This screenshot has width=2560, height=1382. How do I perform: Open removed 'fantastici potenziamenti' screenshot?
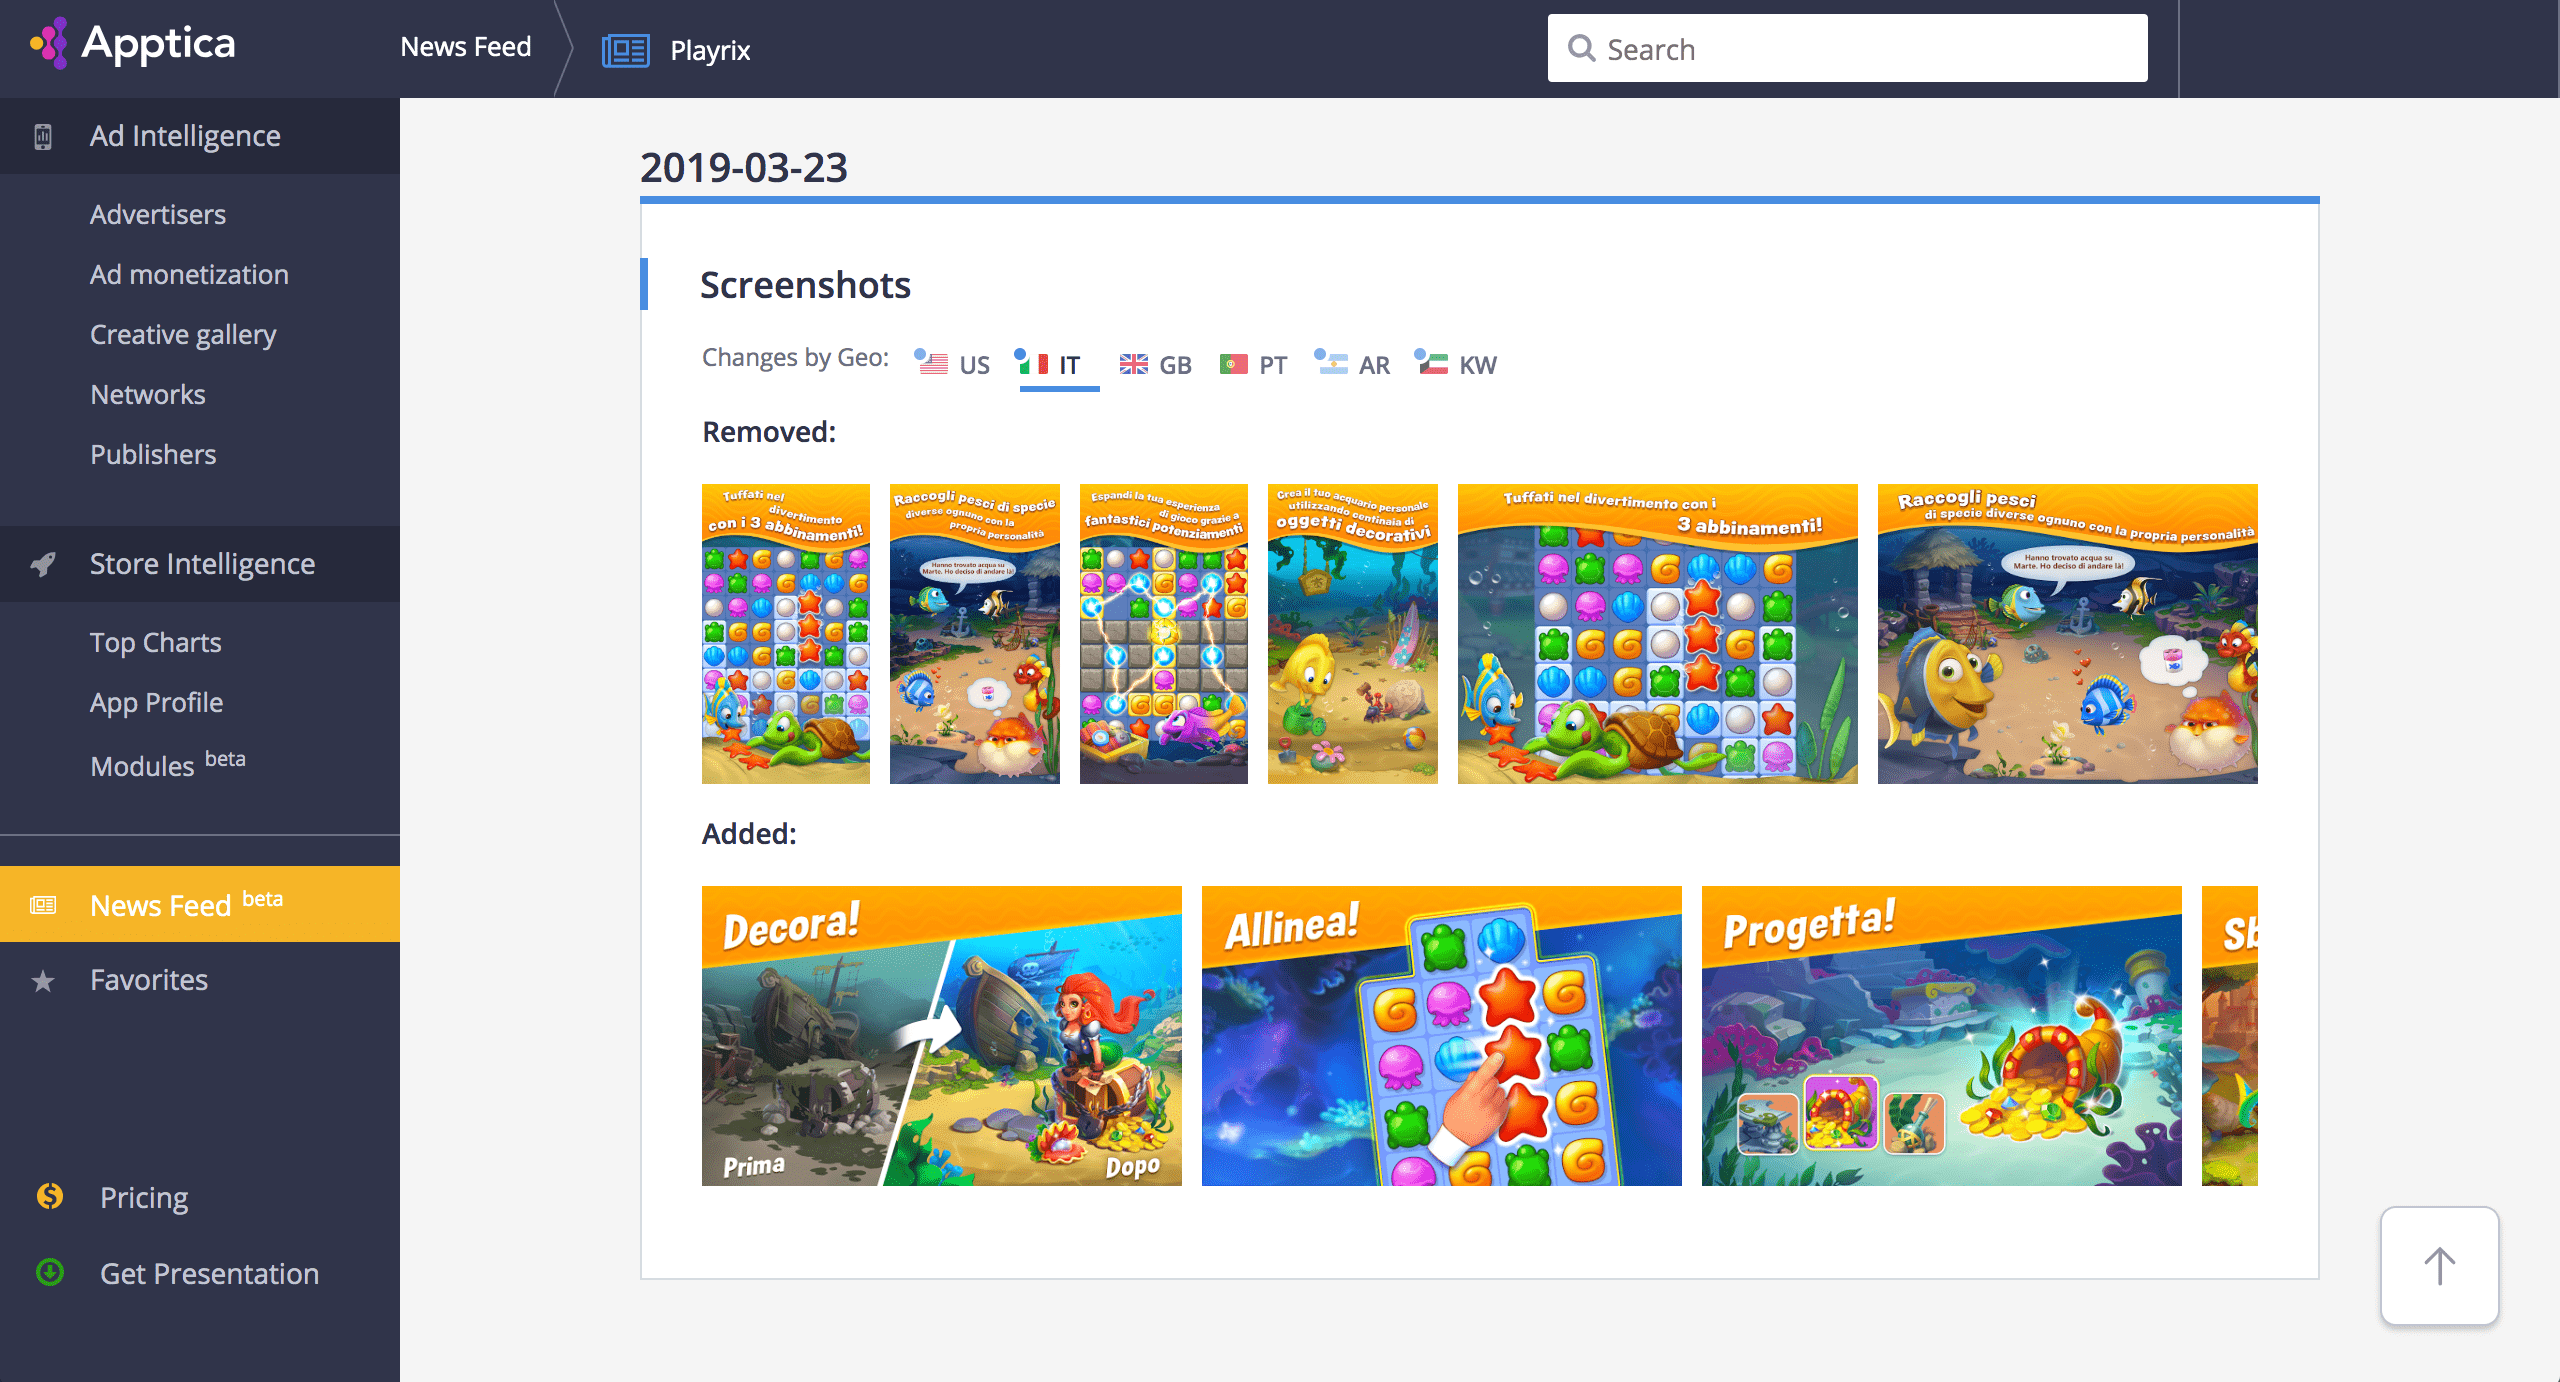click(1164, 634)
